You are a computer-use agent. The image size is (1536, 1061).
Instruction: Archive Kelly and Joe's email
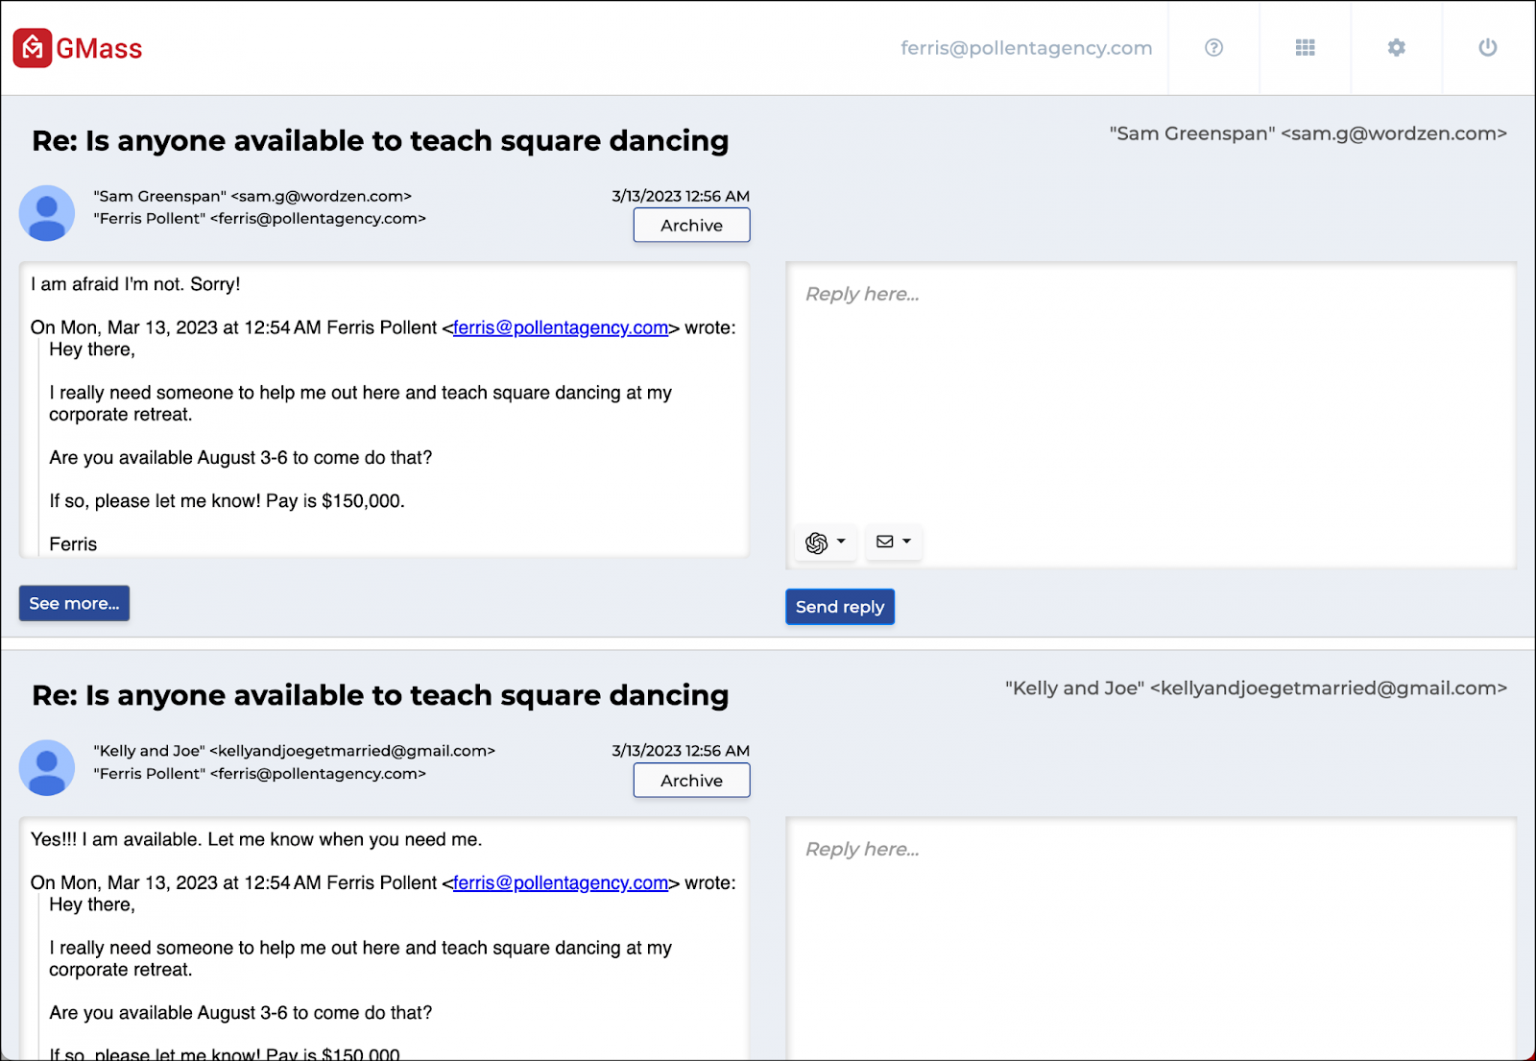tap(691, 780)
